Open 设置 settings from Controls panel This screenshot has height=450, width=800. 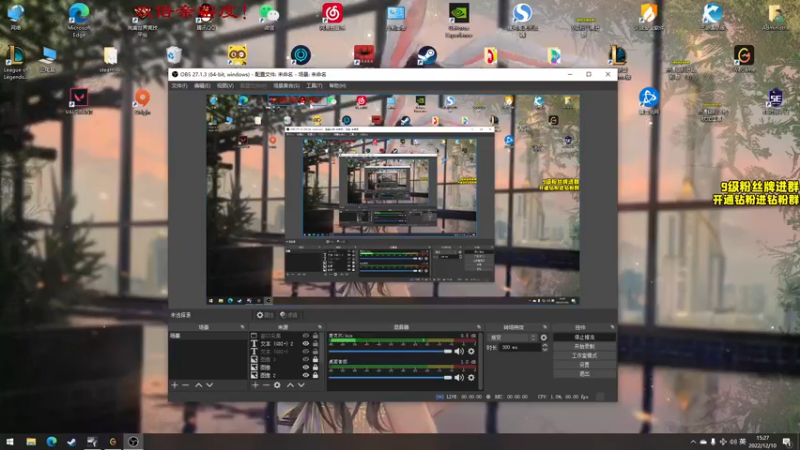(584, 365)
